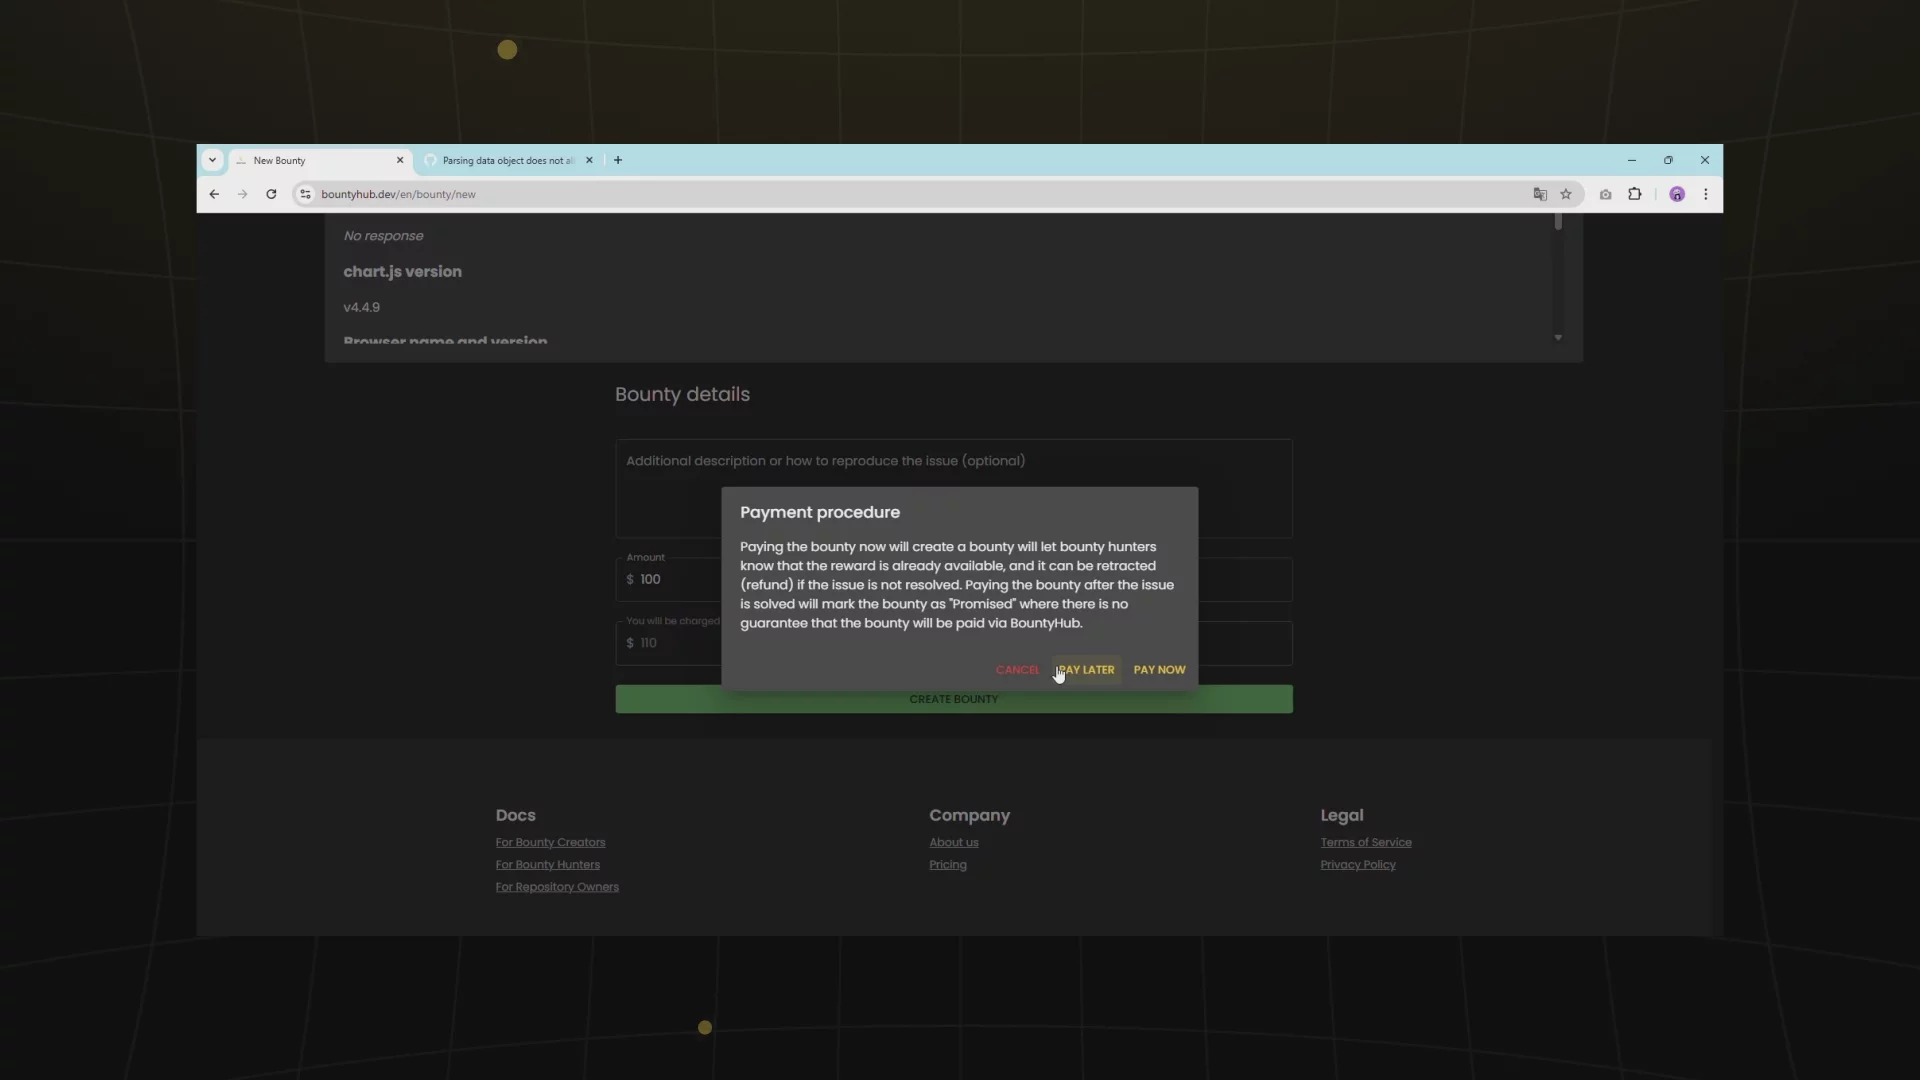Viewport: 1920px width, 1080px height.
Task: Go back using the back arrow
Action: tap(214, 194)
